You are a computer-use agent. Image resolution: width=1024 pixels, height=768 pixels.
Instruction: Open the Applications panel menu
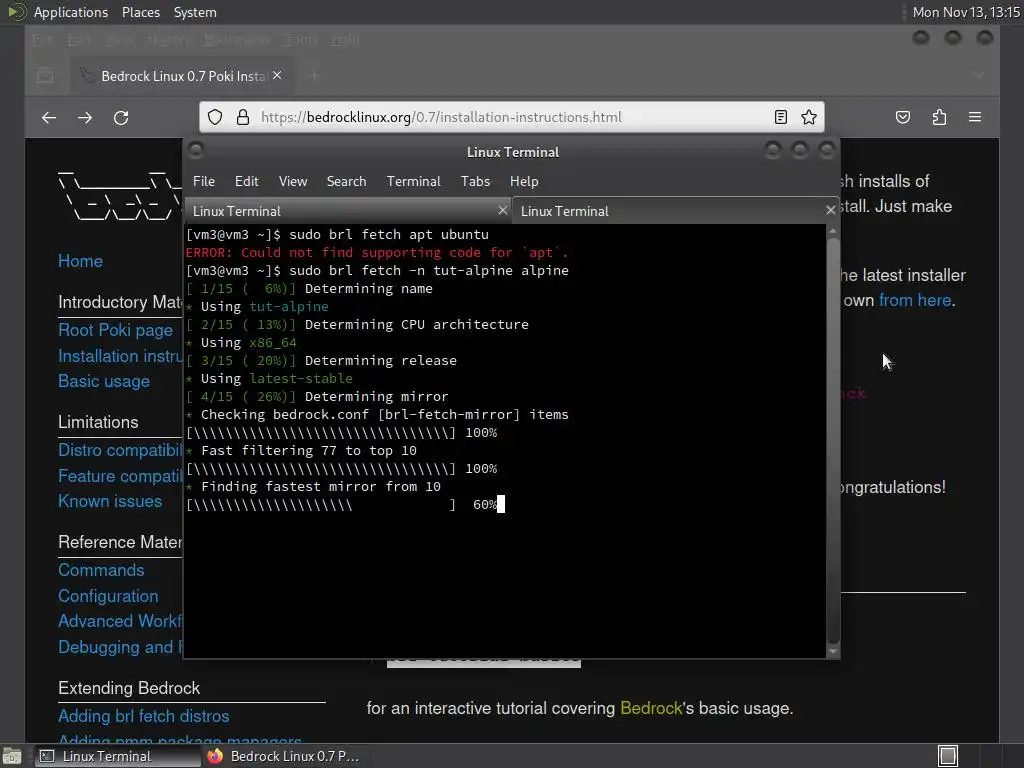click(x=71, y=12)
